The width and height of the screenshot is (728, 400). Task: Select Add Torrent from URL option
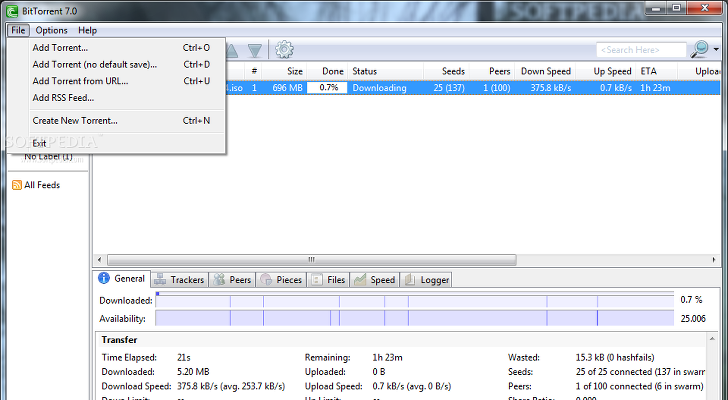[80, 81]
